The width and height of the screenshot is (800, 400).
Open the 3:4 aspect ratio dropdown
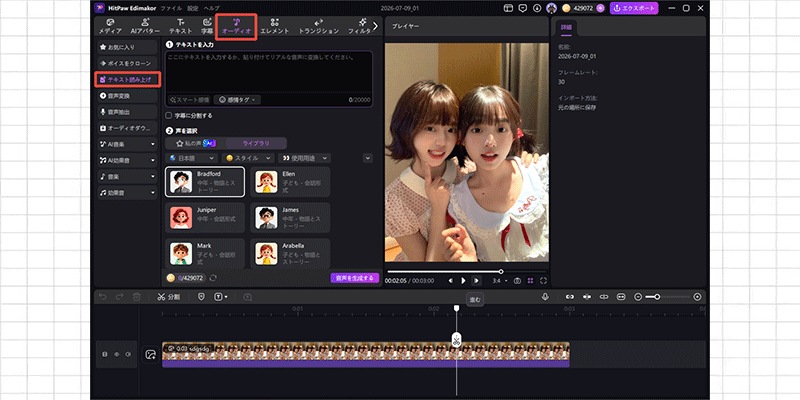(499, 281)
